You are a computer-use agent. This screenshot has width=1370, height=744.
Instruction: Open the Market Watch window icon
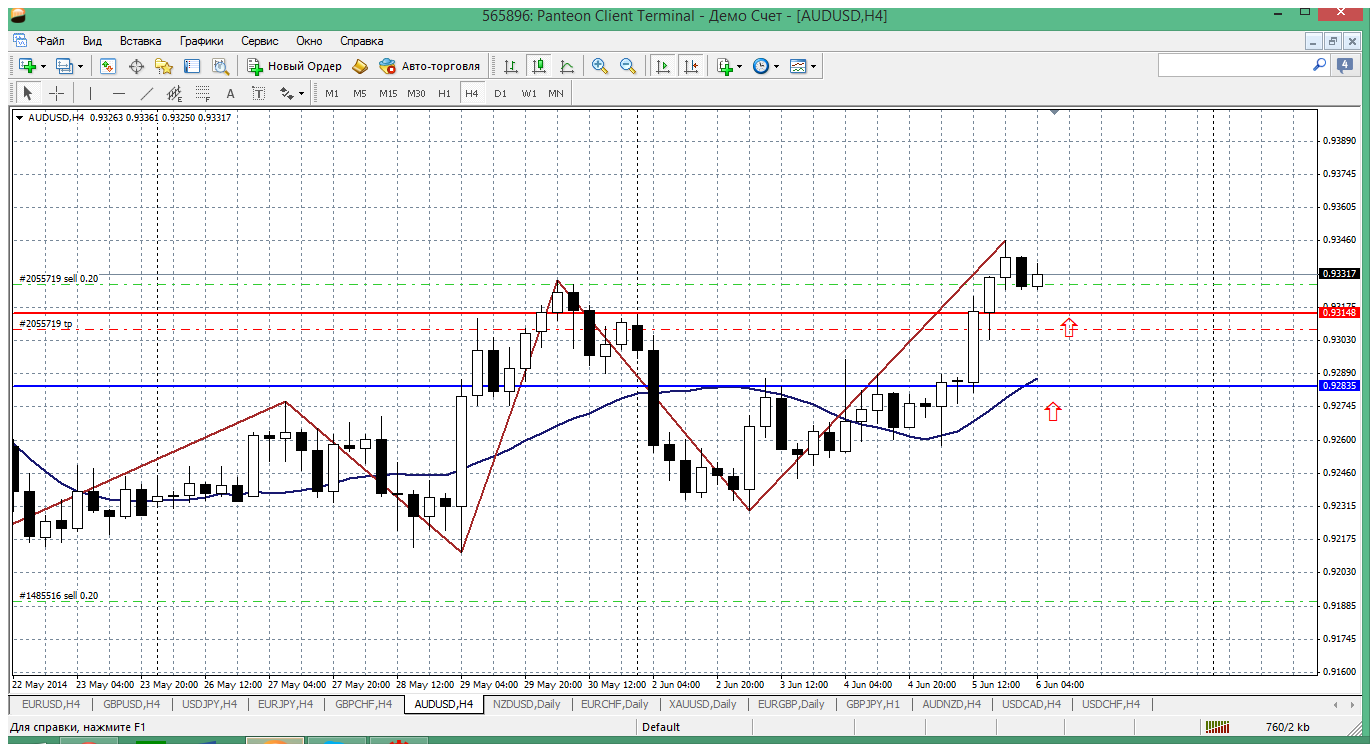pyautogui.click(x=108, y=66)
